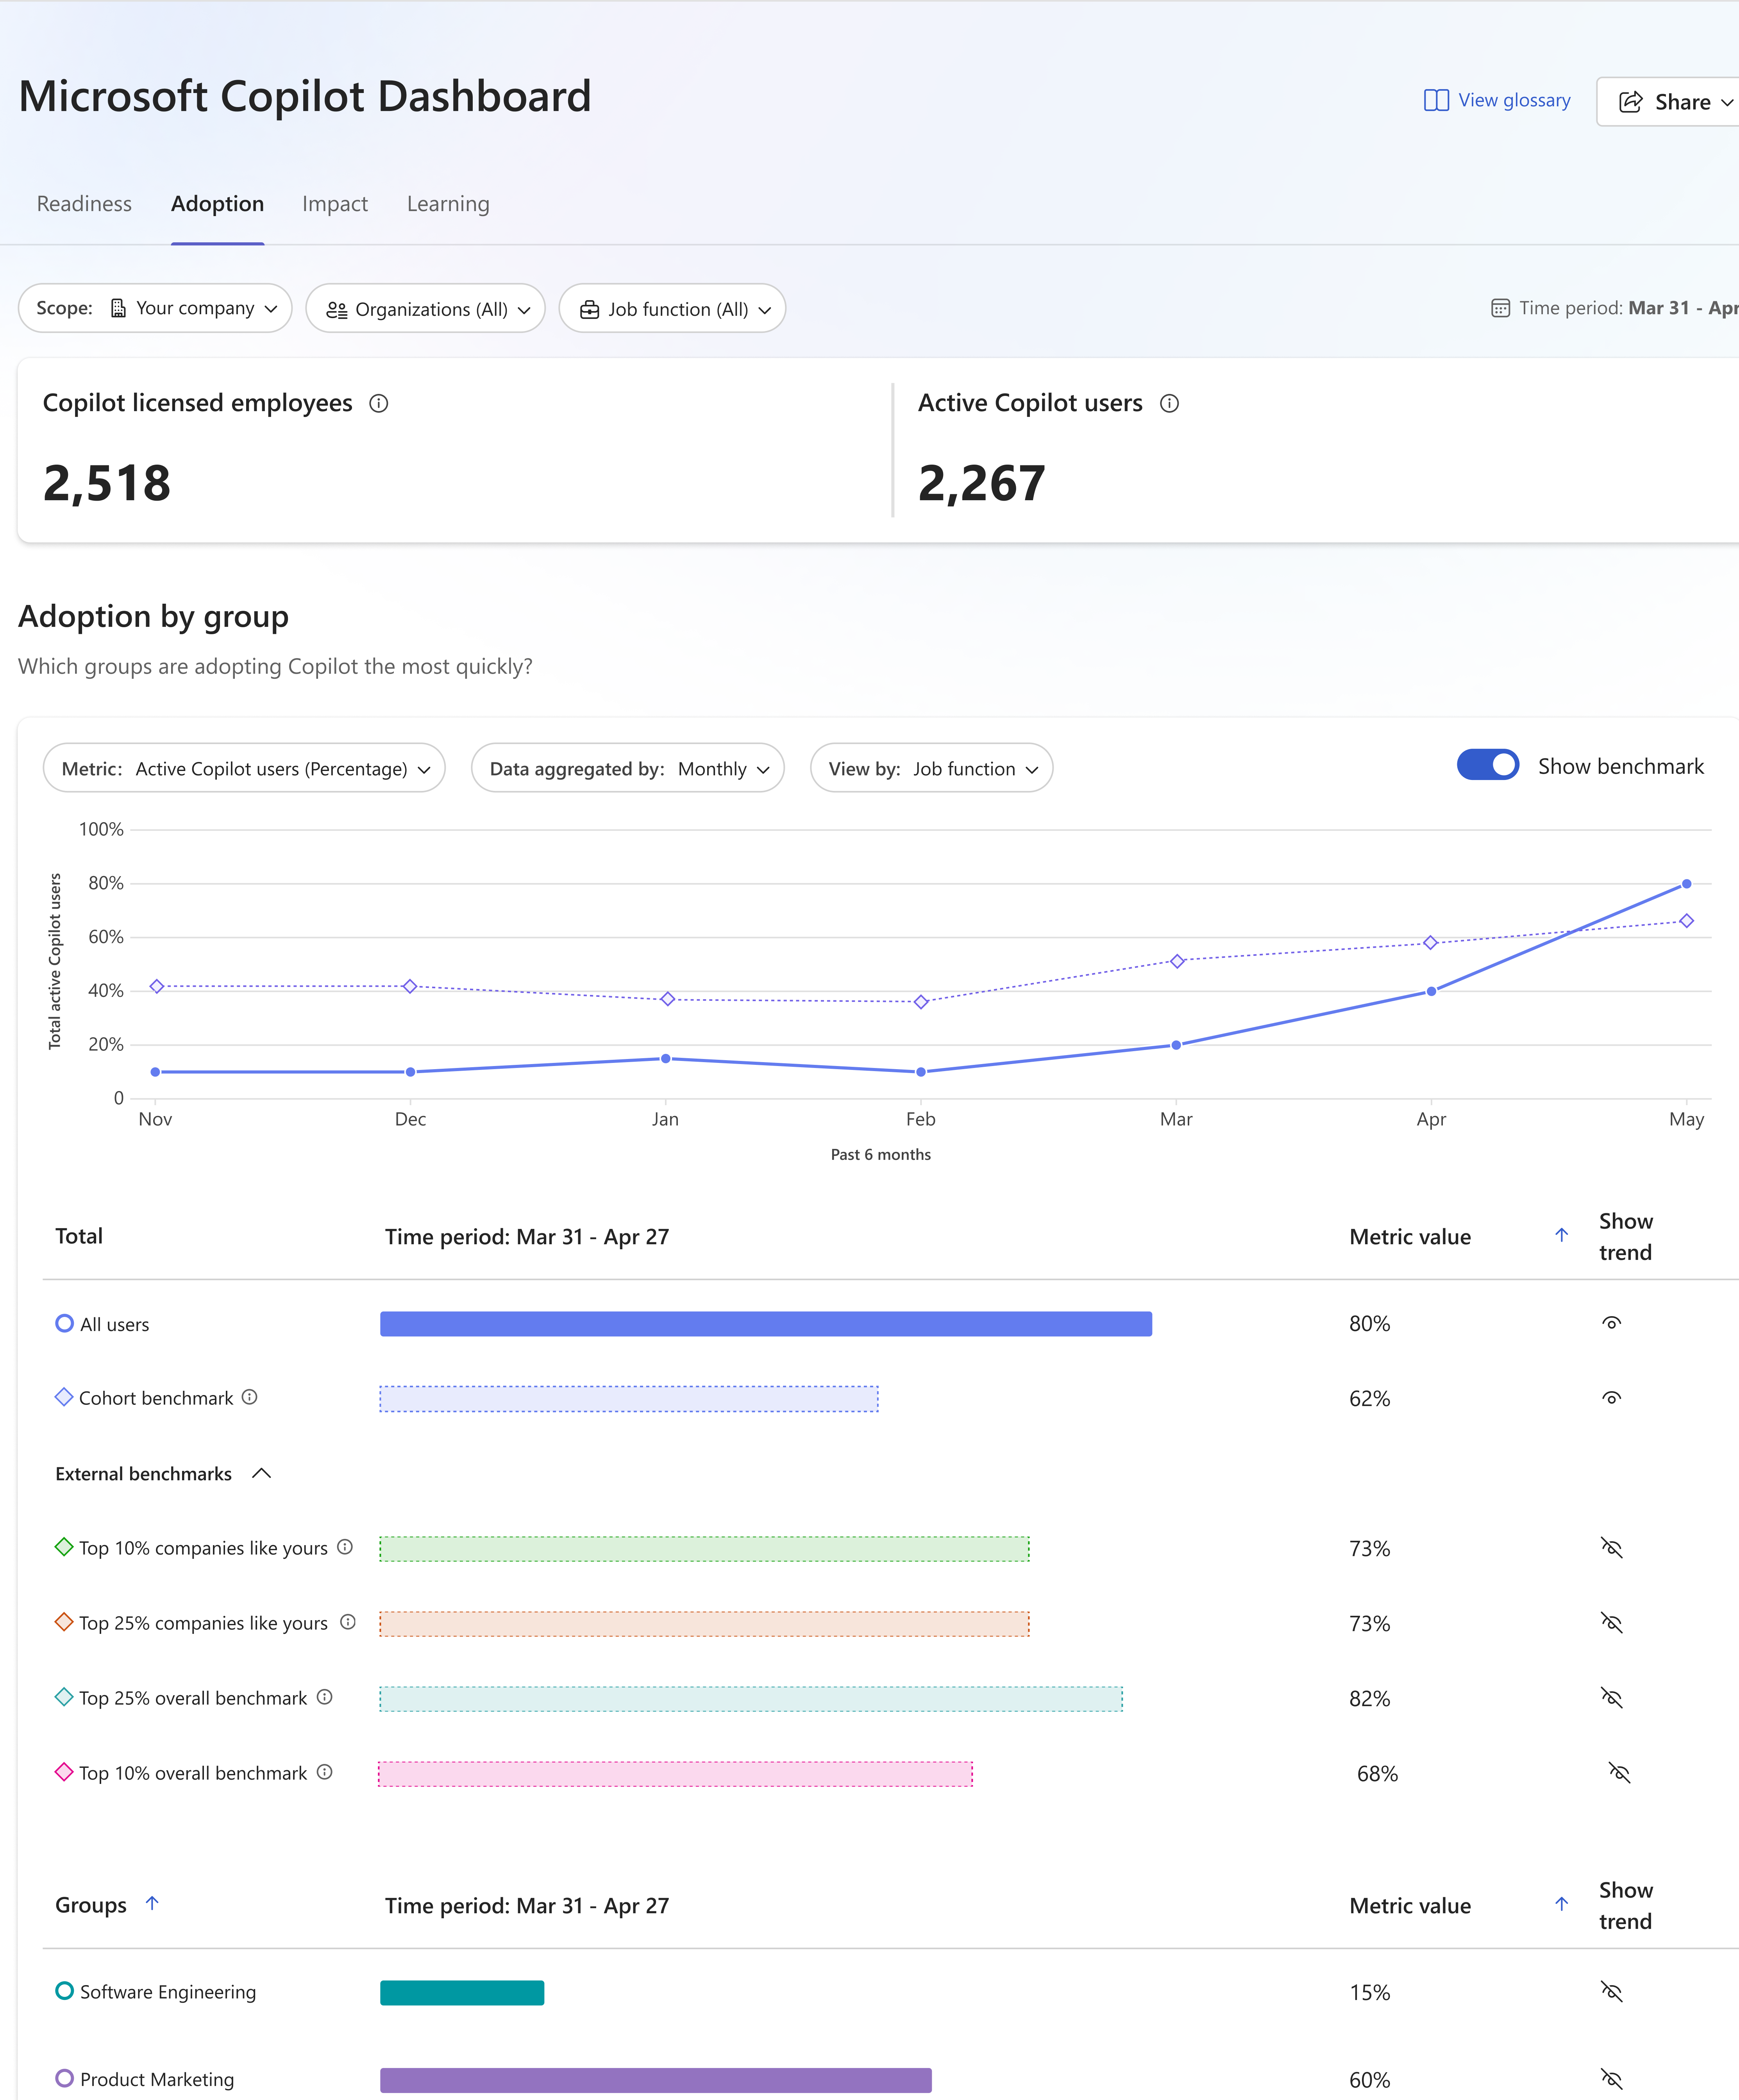Click green diamond for Top 10% companies like yours
Image resolution: width=1739 pixels, height=2100 pixels.
[x=64, y=1547]
